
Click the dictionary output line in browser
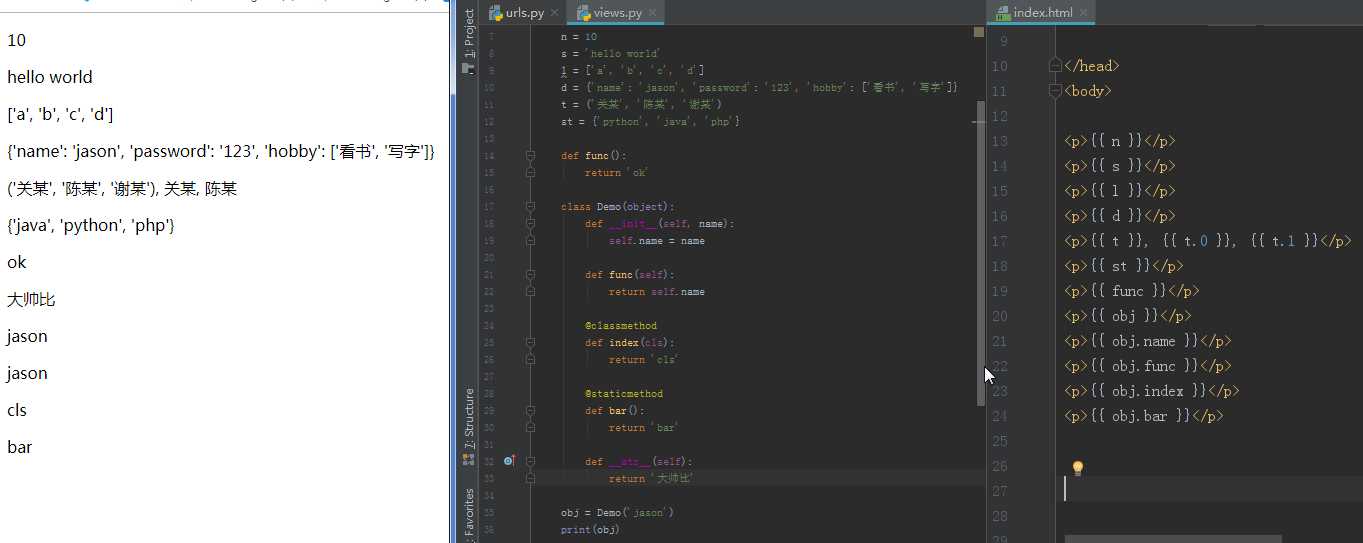pyautogui.click(x=221, y=151)
